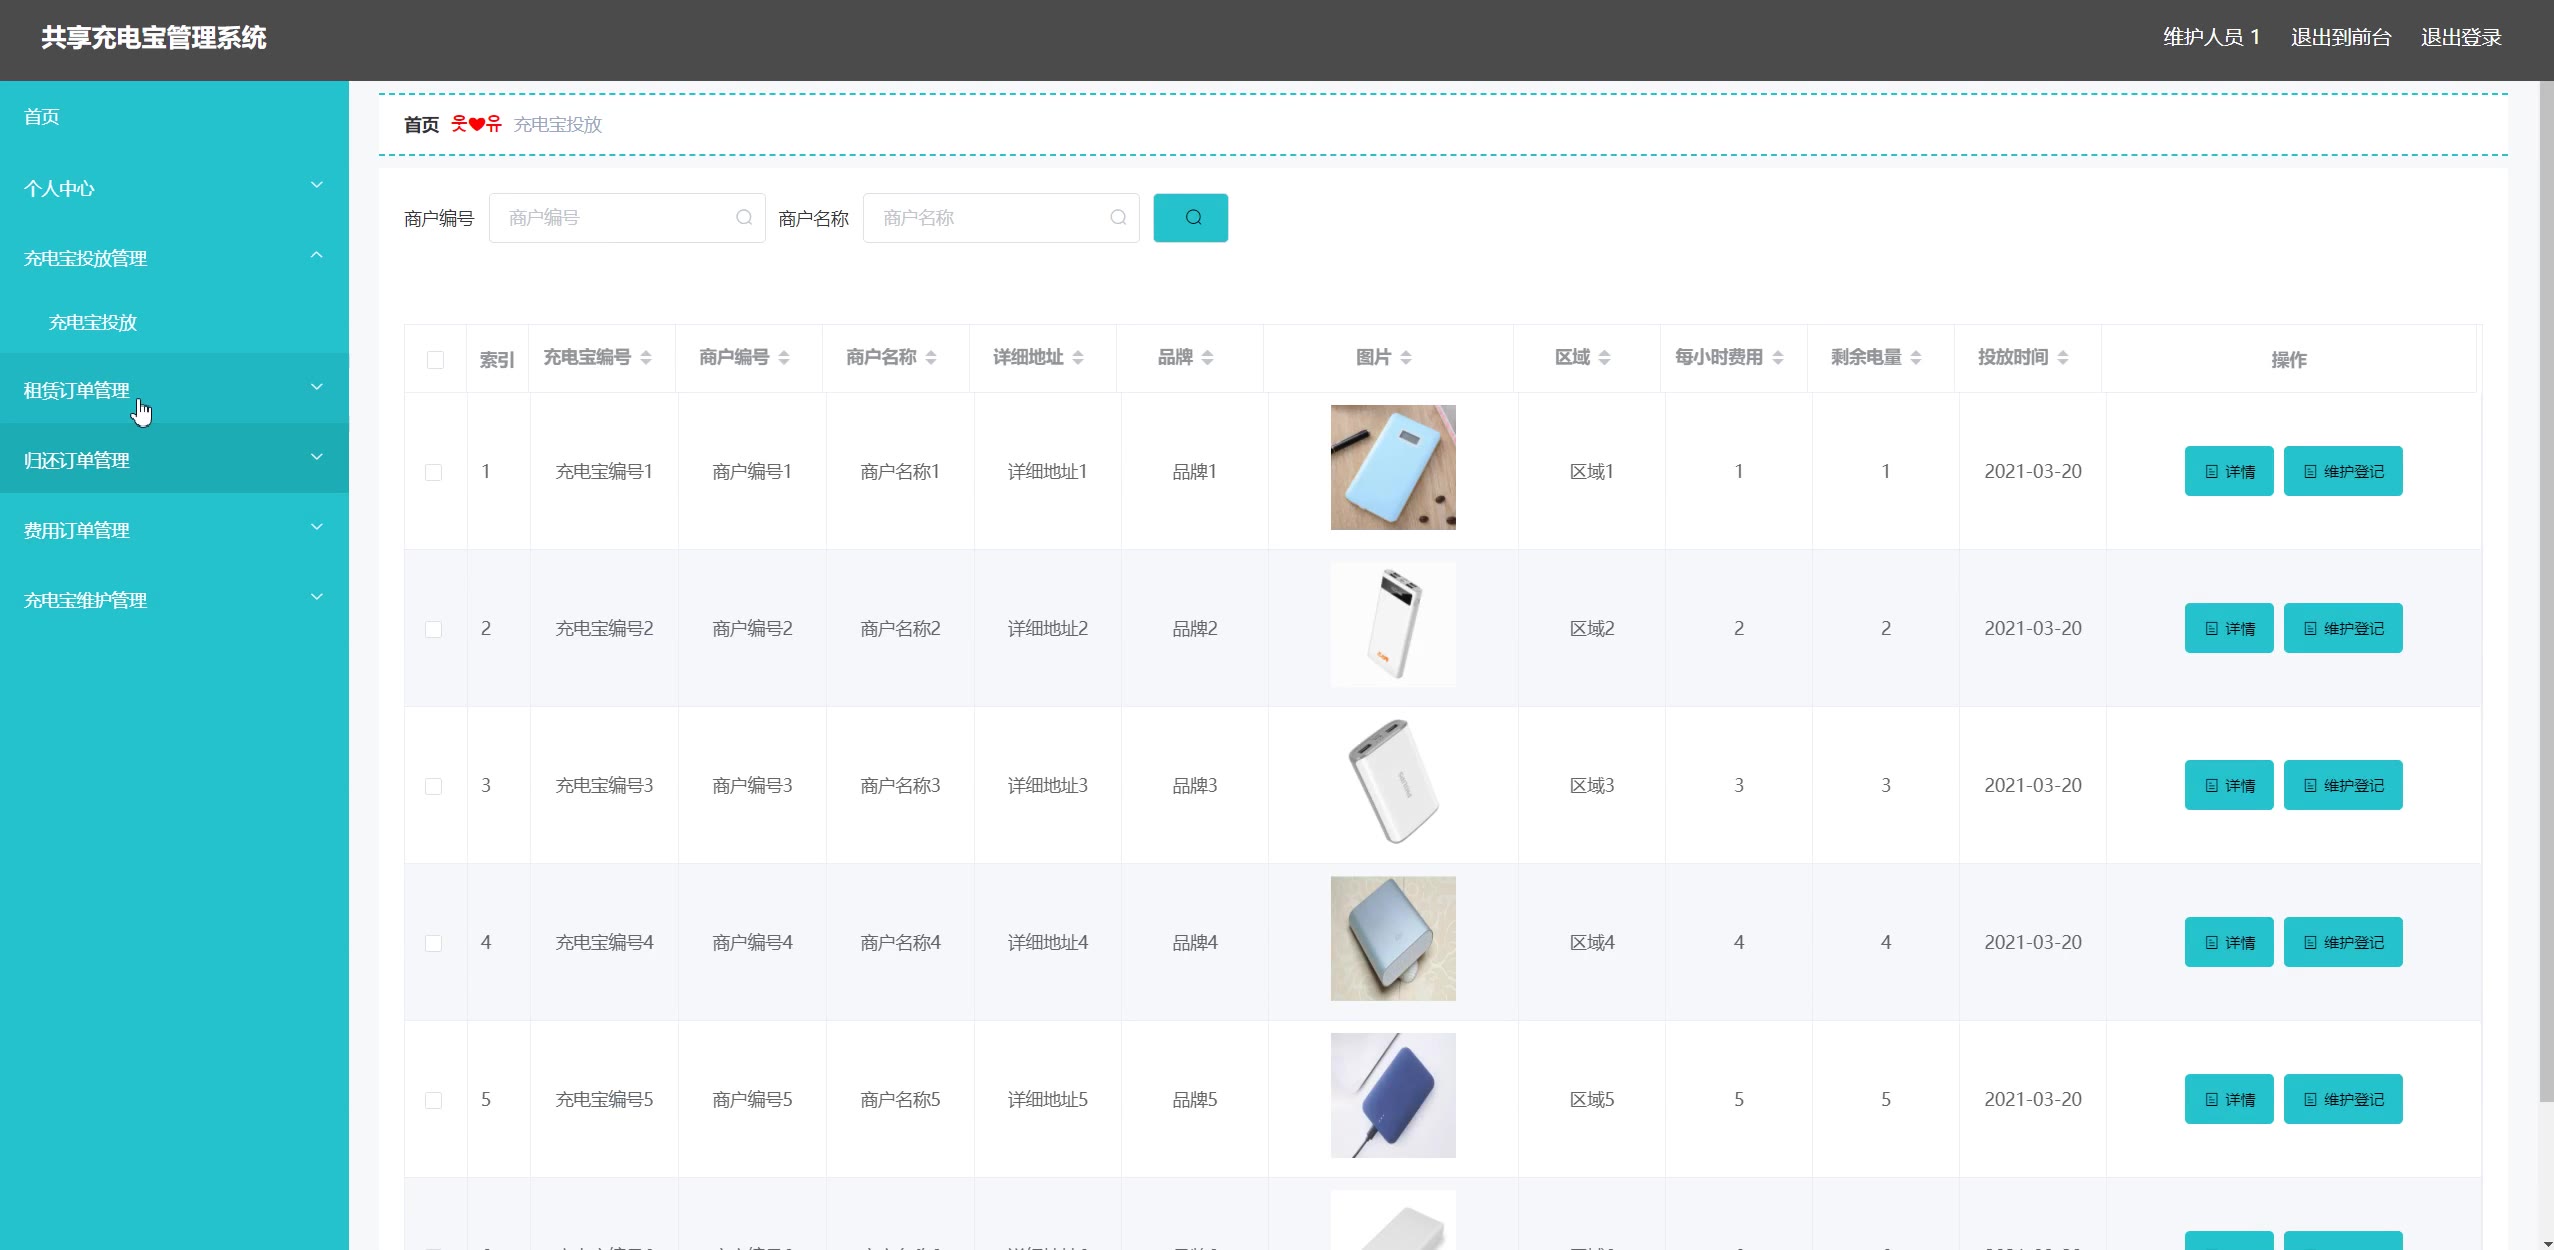Select the 充电宝投放 submenu item
This screenshot has width=2554, height=1250.
click(174, 322)
